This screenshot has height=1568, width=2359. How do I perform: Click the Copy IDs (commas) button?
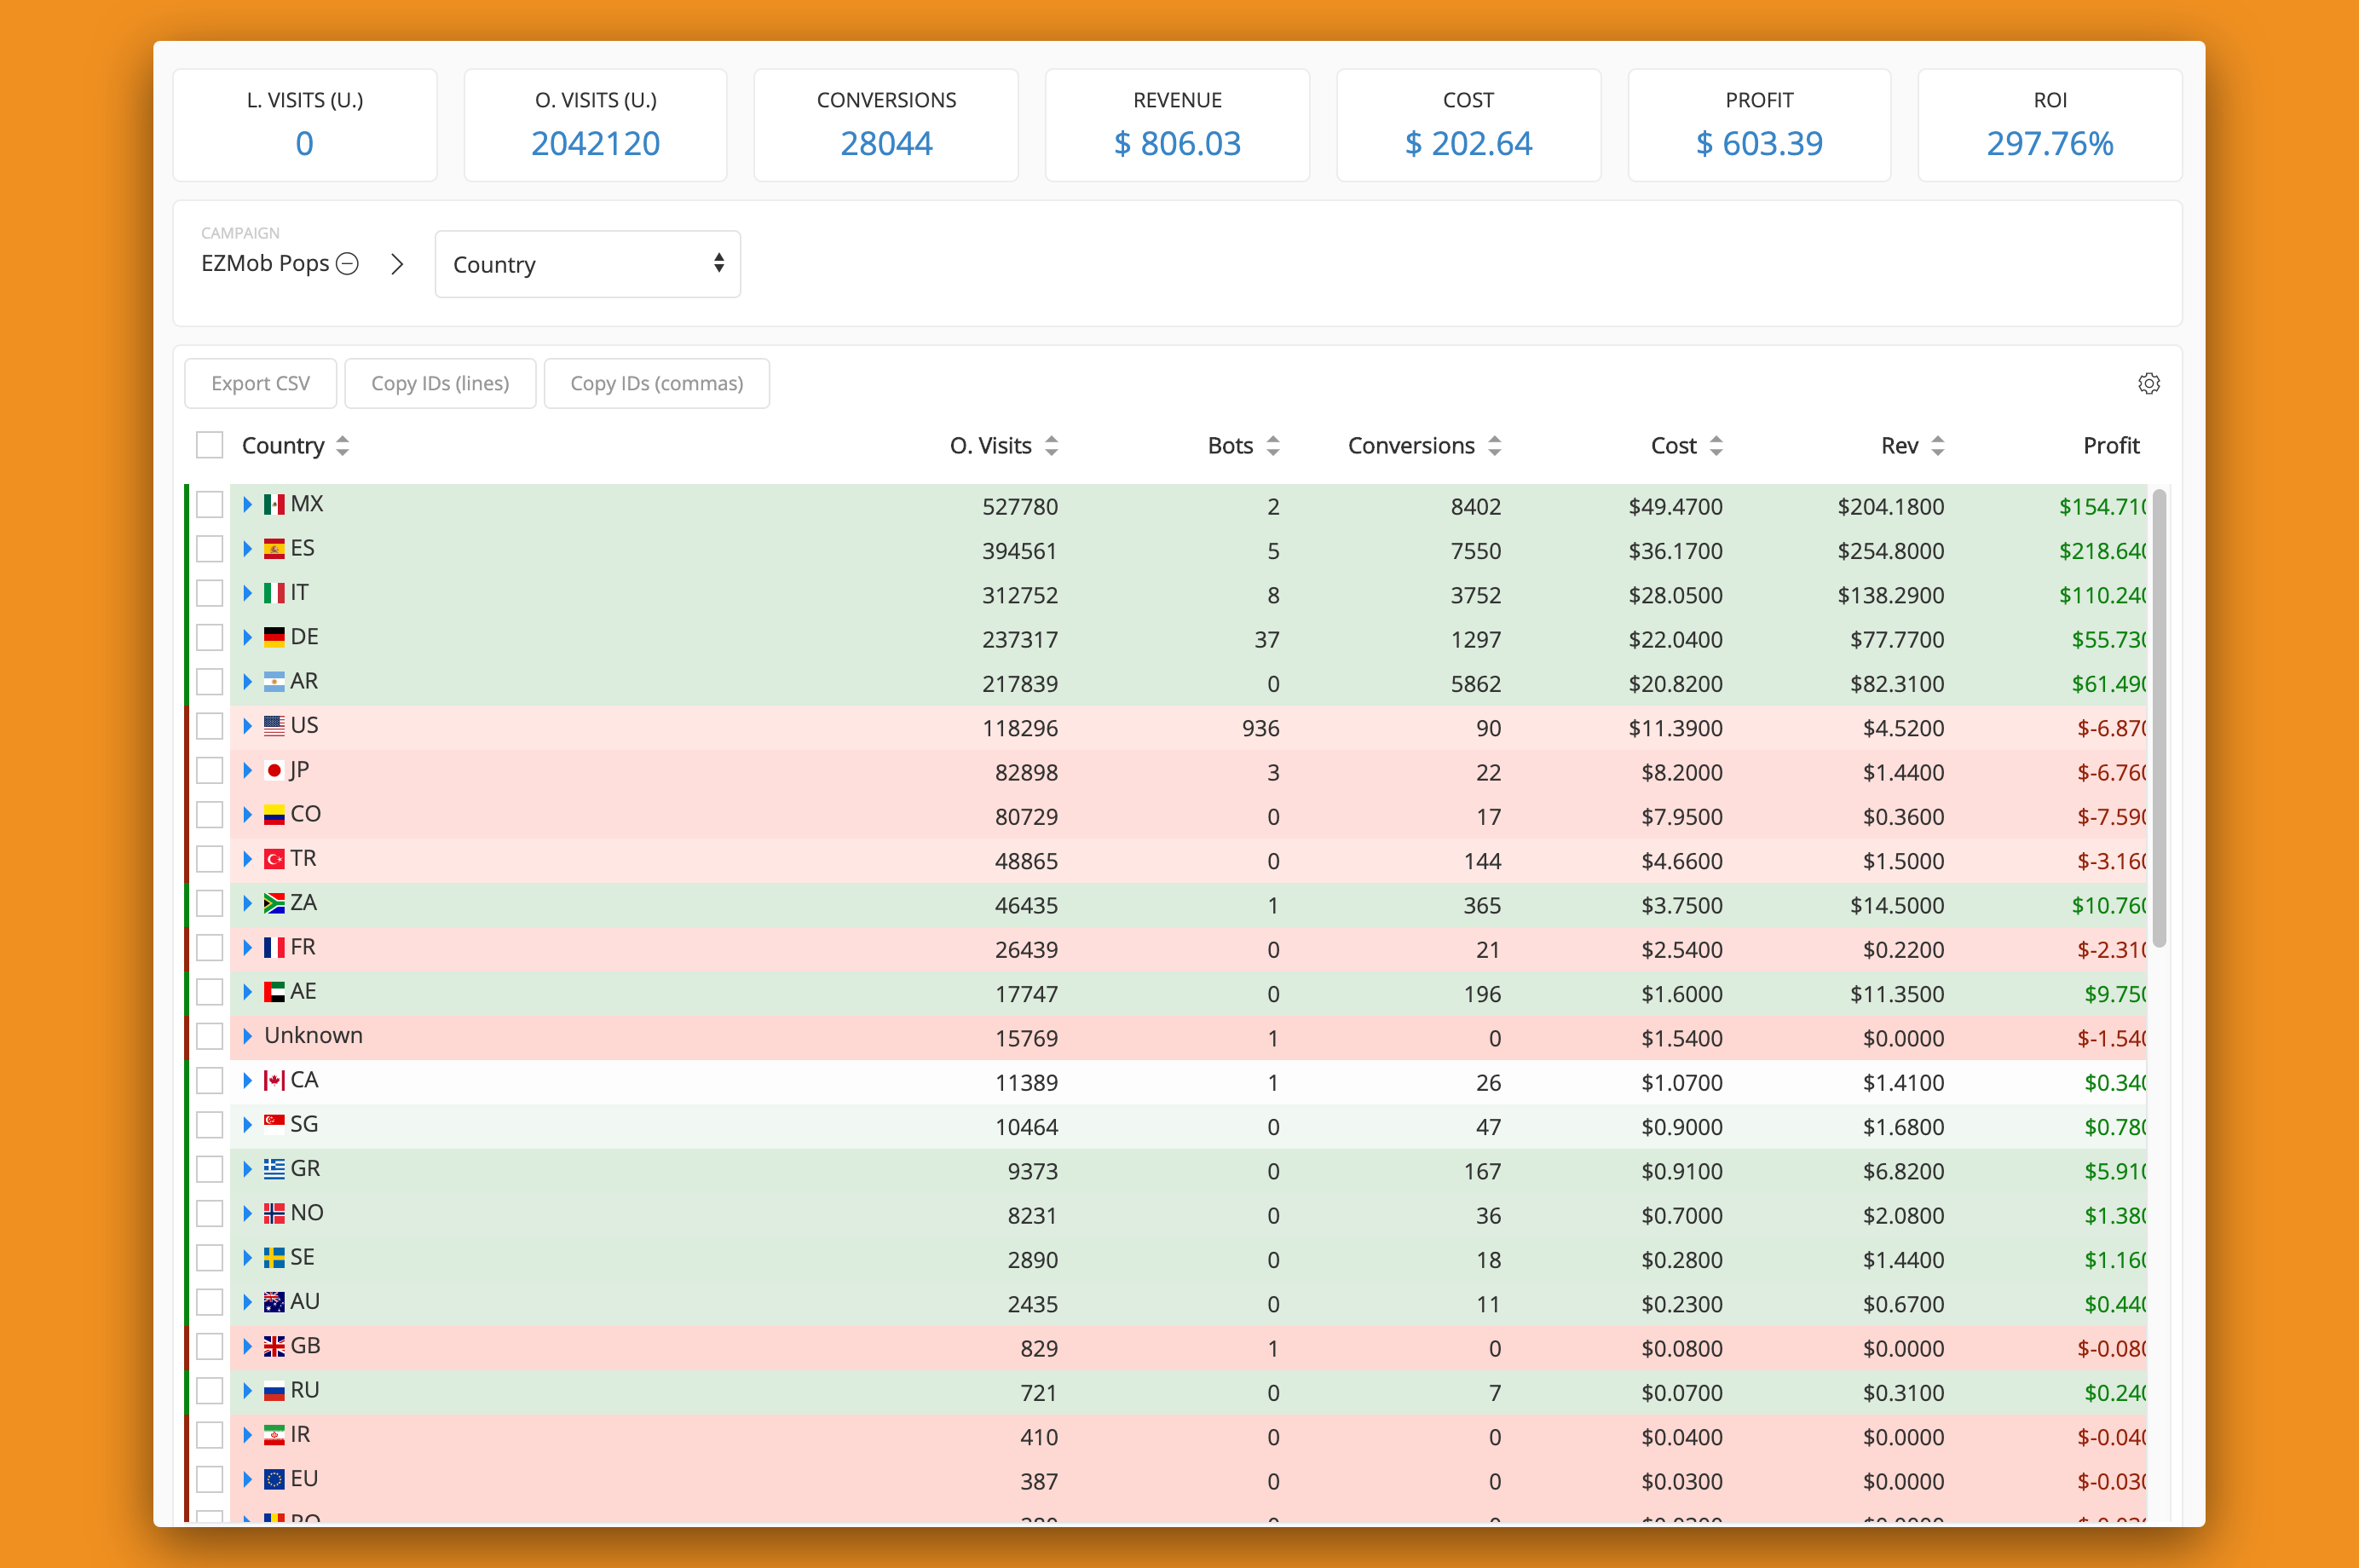[655, 383]
